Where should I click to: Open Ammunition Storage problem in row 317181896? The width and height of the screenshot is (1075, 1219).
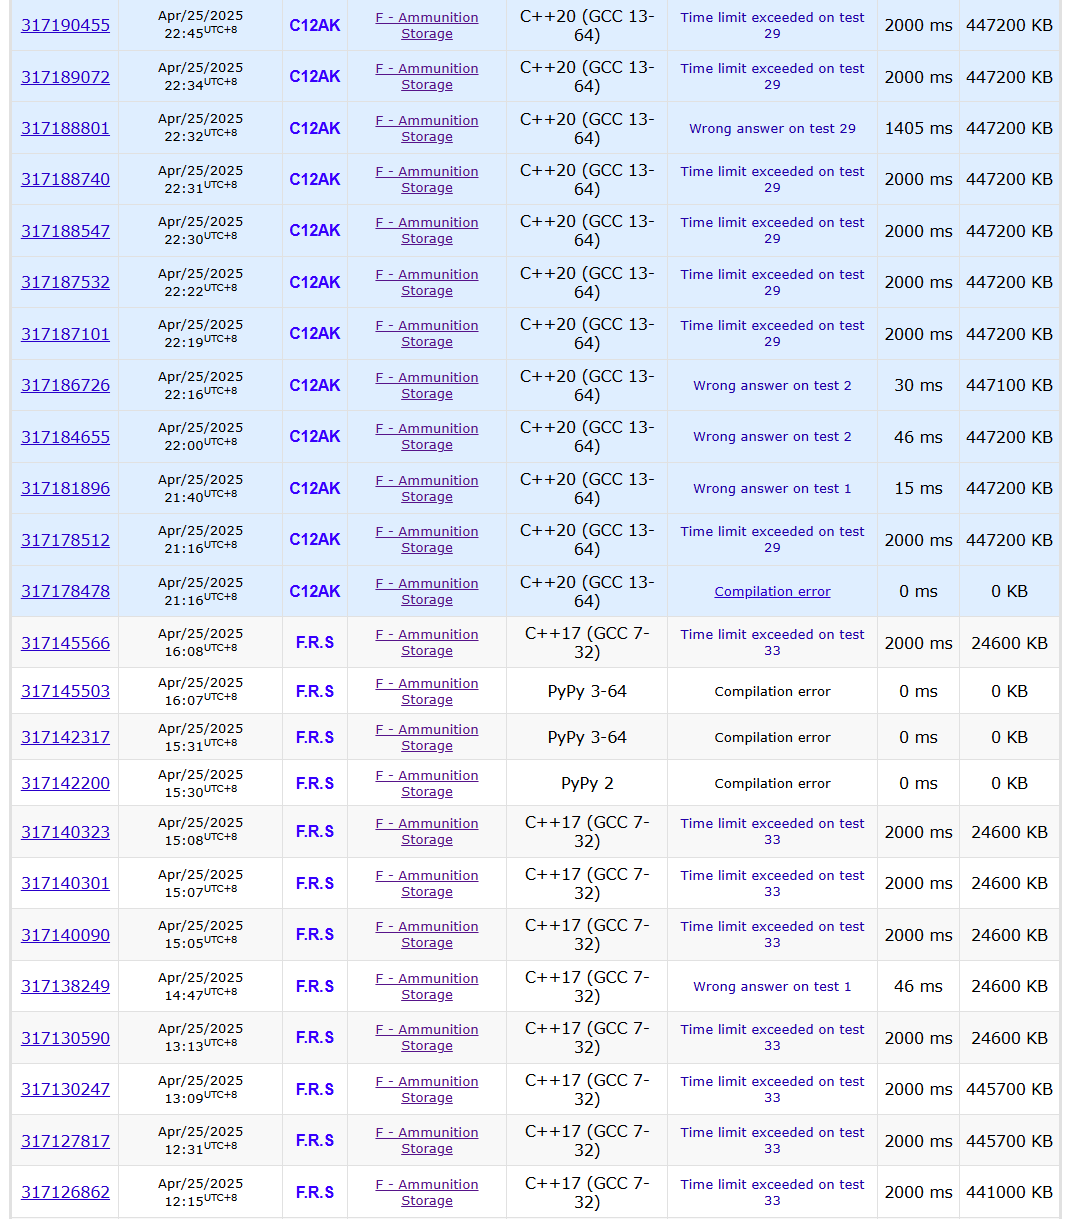427,488
